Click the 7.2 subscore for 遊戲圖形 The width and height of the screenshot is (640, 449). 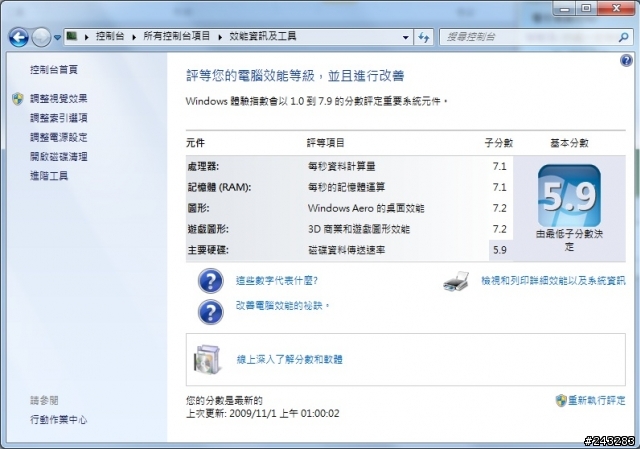point(500,229)
